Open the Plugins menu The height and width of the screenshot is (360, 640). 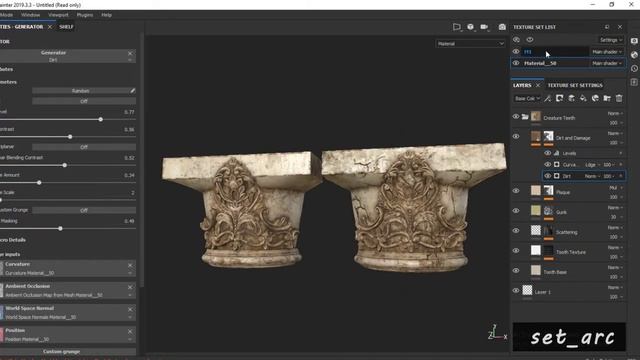(x=85, y=15)
